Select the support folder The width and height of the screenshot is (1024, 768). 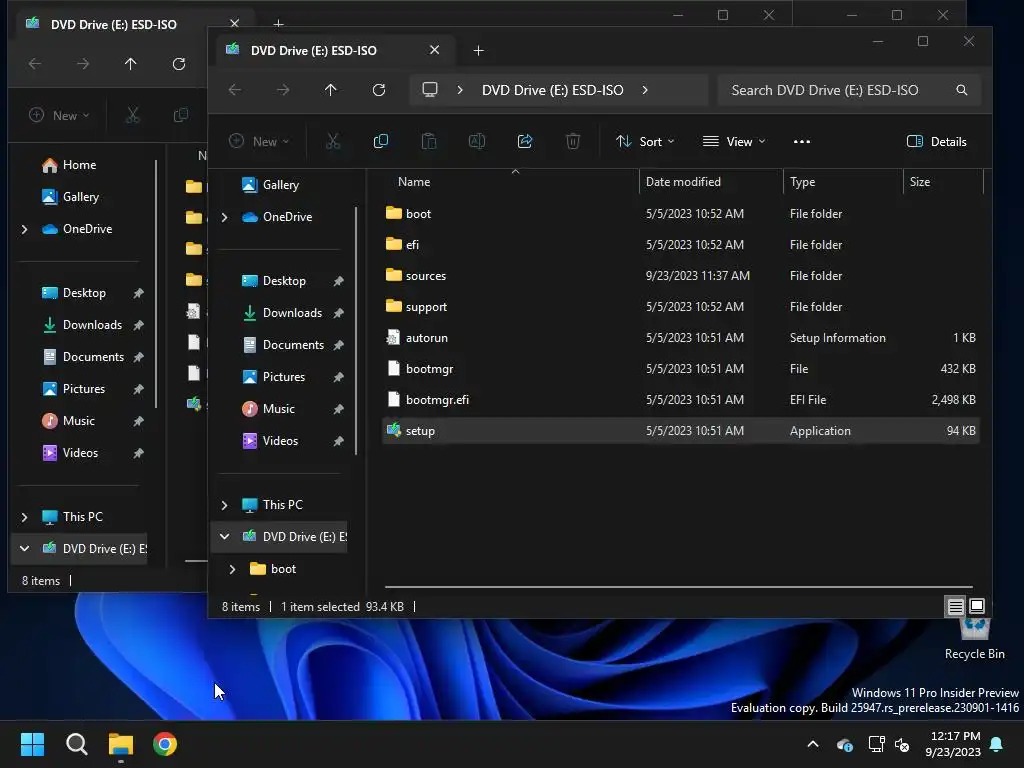[680, 306]
